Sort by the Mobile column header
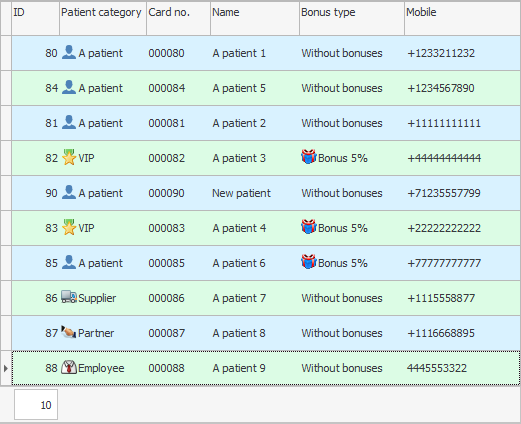 pos(463,18)
